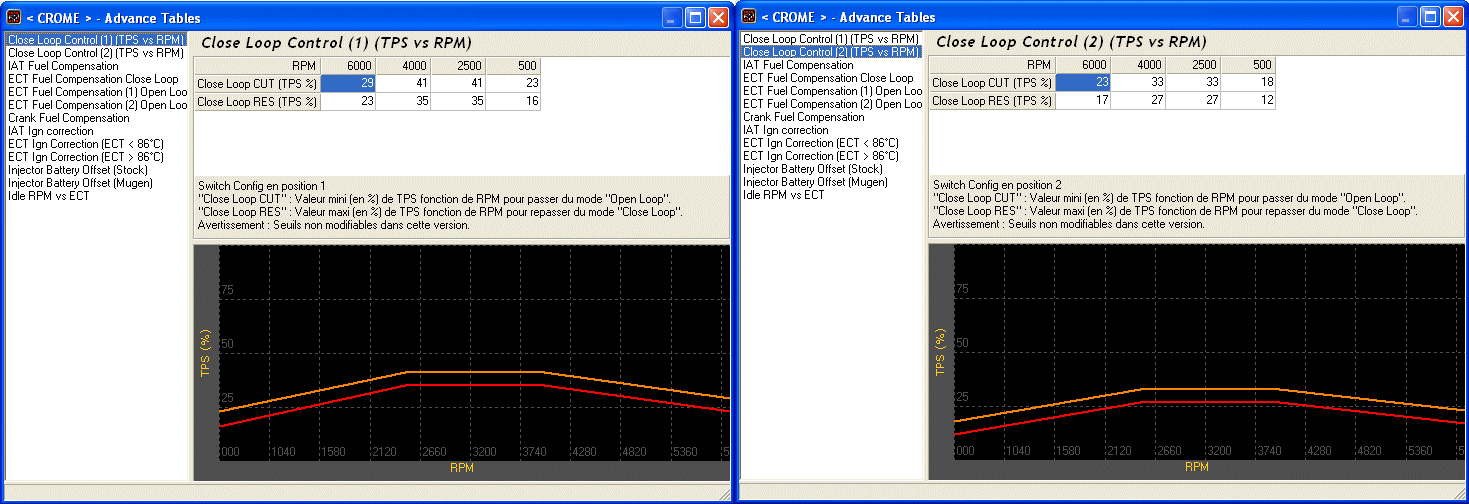
Task: Select ECT Ign Correction (ECT < 86°C) in left list
Action: tap(86, 144)
